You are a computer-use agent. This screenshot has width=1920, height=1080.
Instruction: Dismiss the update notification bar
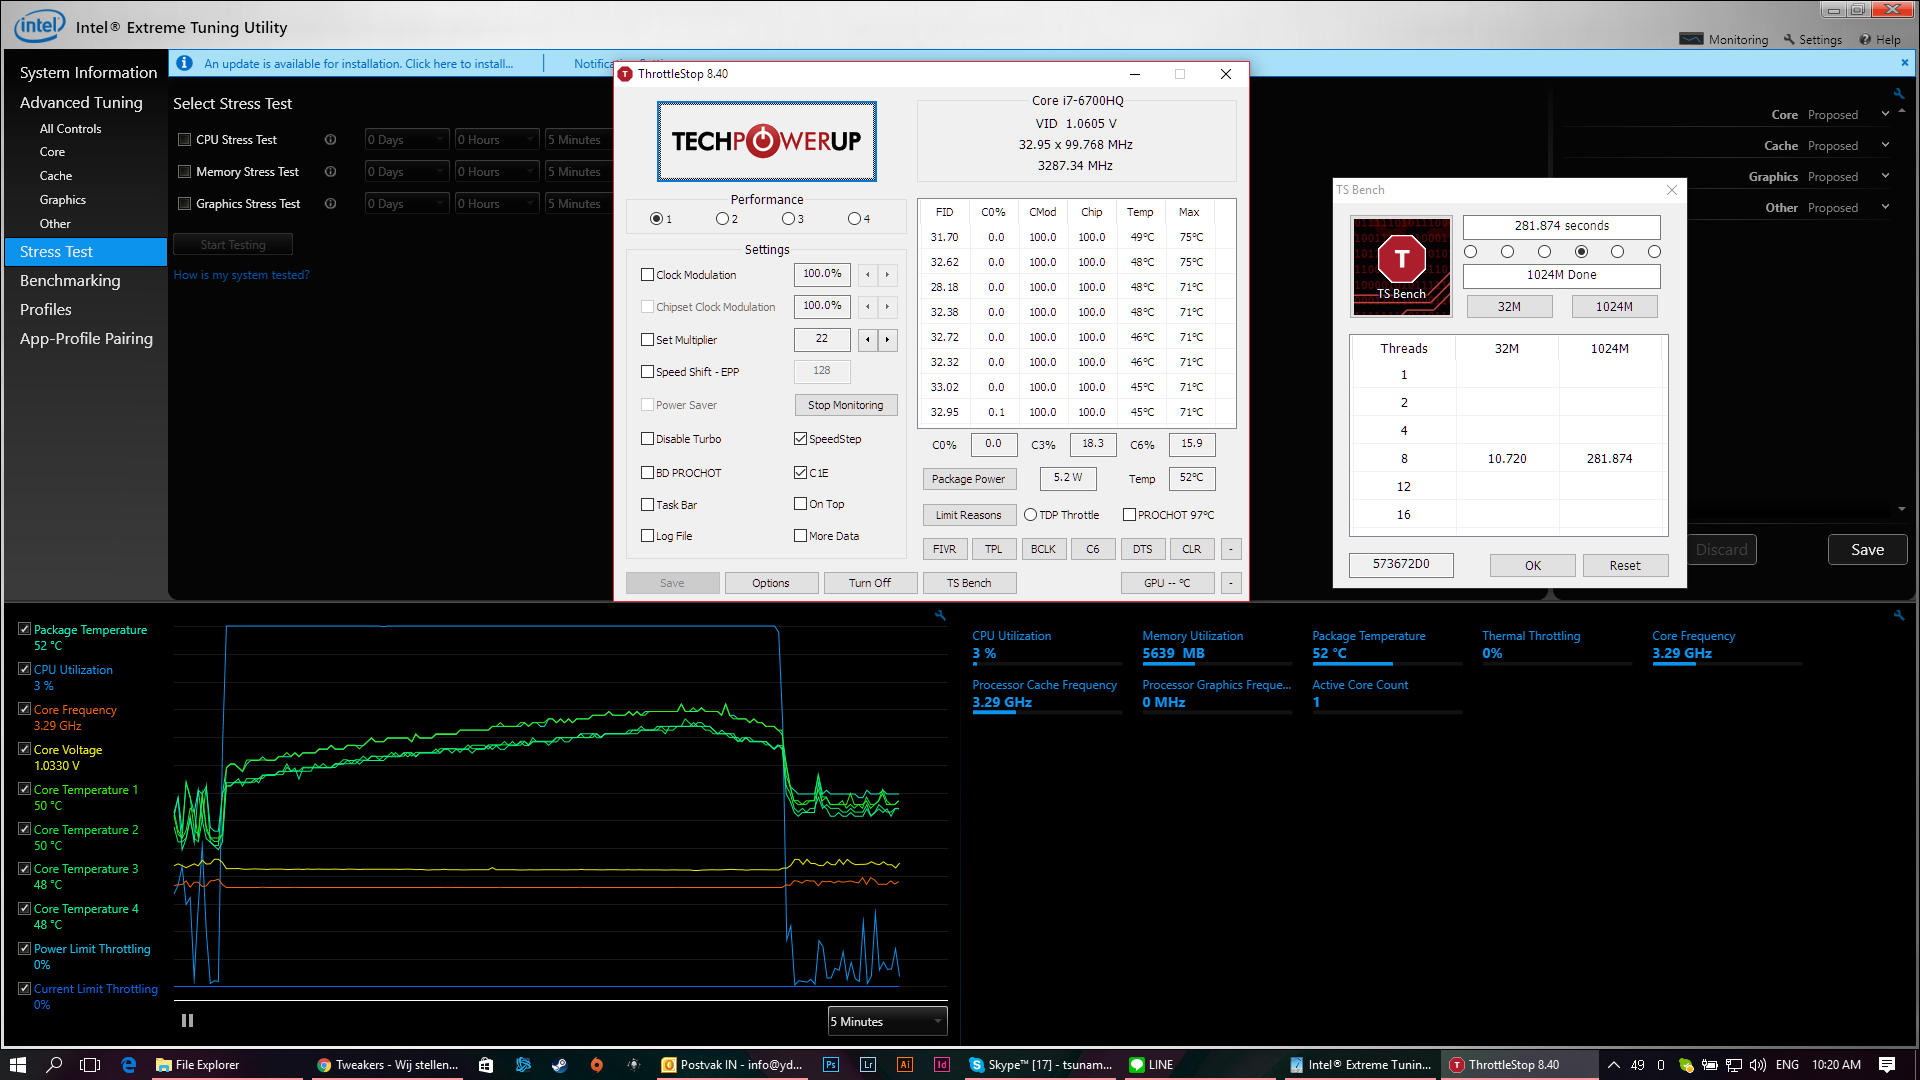[1904, 62]
